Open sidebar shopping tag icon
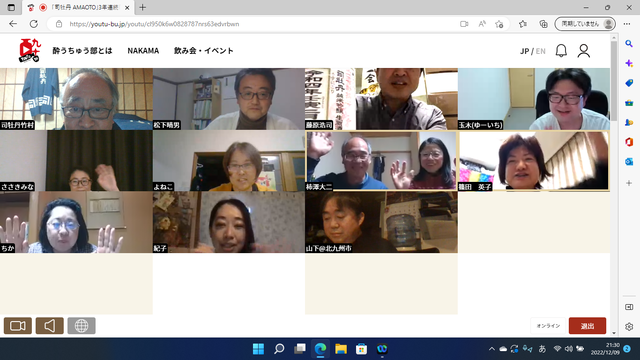Image resolution: width=640 pixels, height=360 pixels. pyautogui.click(x=629, y=83)
